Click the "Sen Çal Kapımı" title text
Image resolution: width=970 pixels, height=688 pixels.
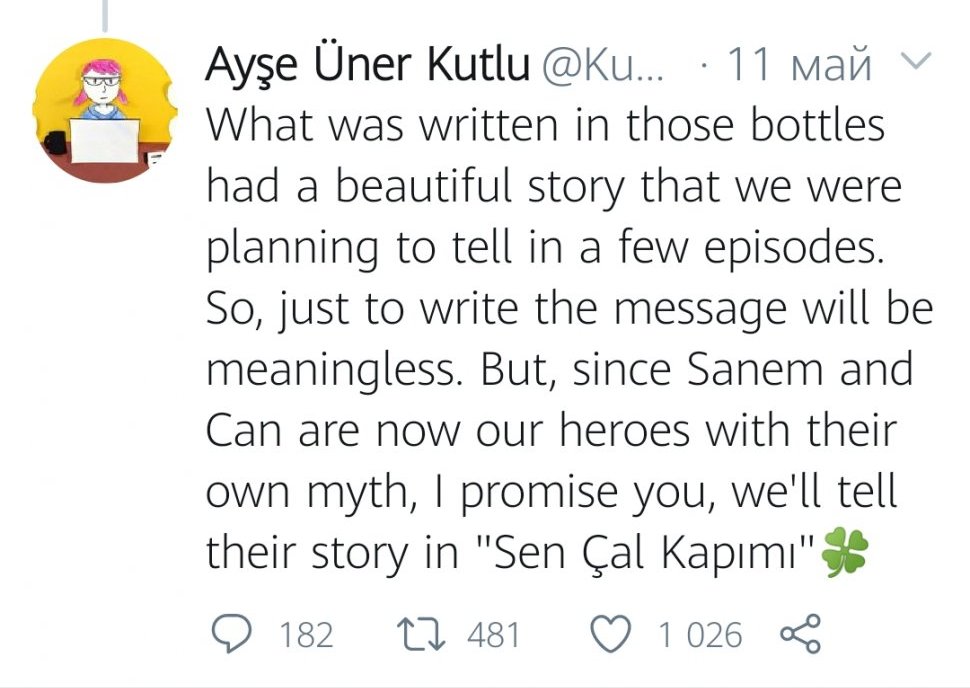639,554
